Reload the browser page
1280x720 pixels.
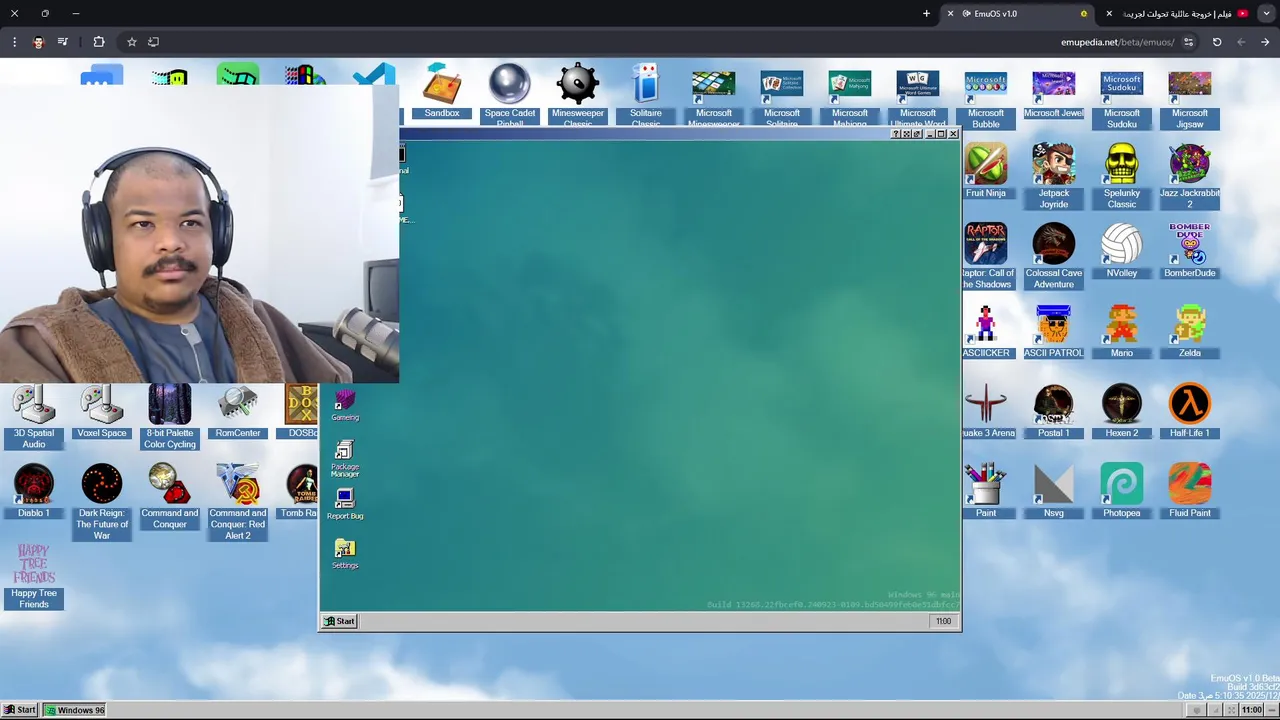[x=1217, y=42]
